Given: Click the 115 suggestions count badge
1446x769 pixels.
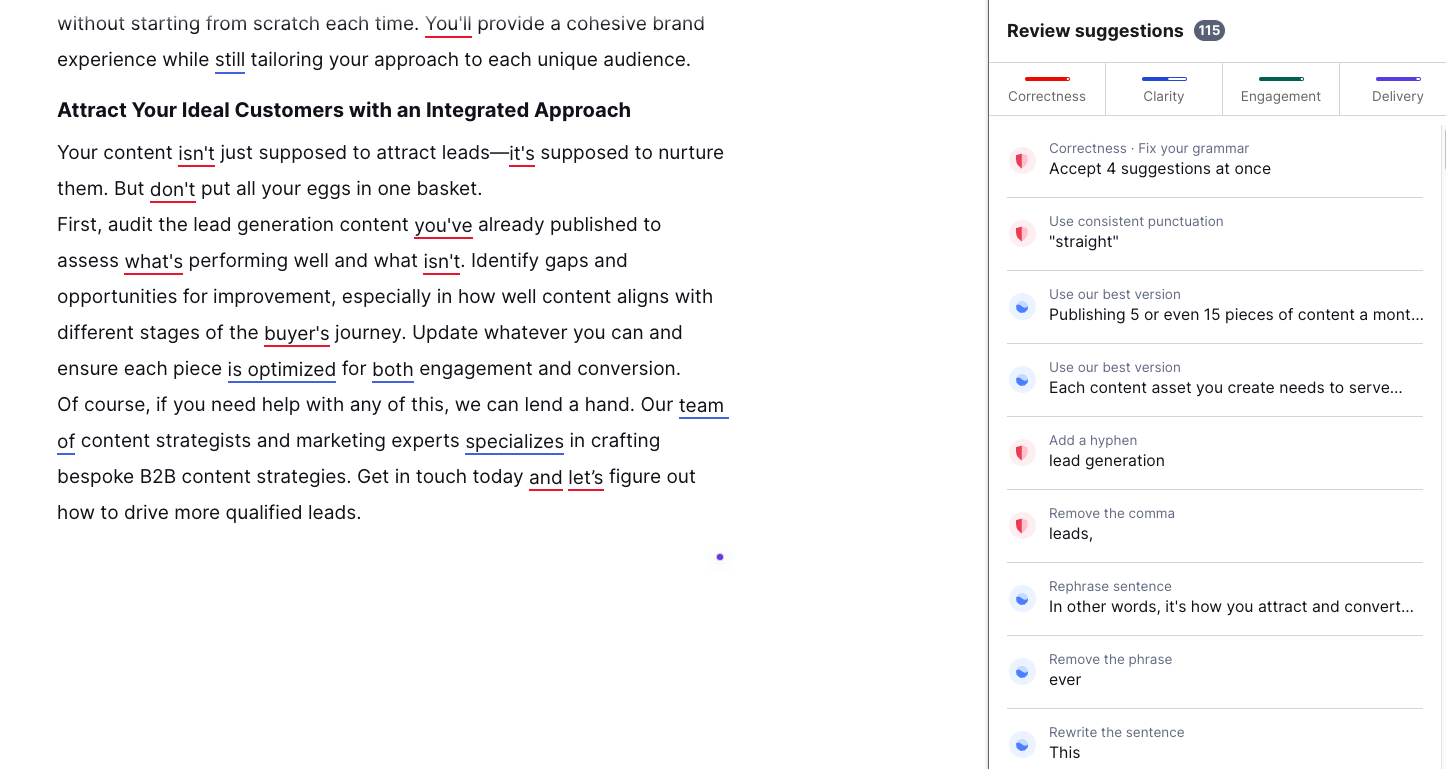Looking at the screenshot, I should pos(1209,31).
